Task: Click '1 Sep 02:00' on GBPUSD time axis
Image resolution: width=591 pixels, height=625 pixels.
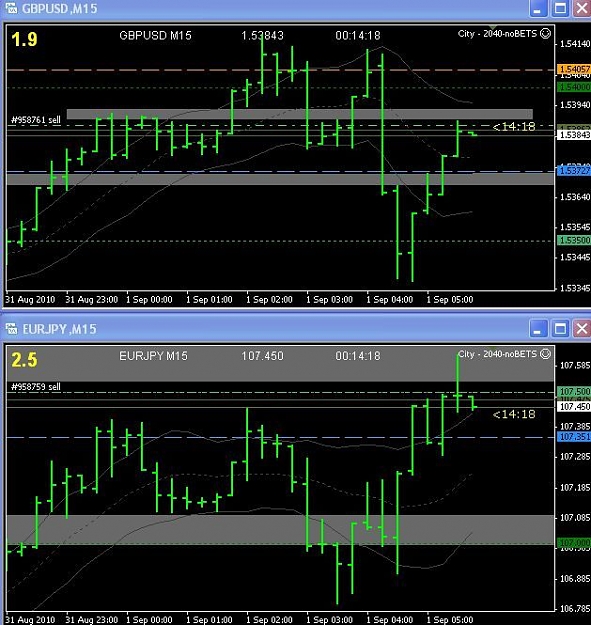Action: pos(269,299)
